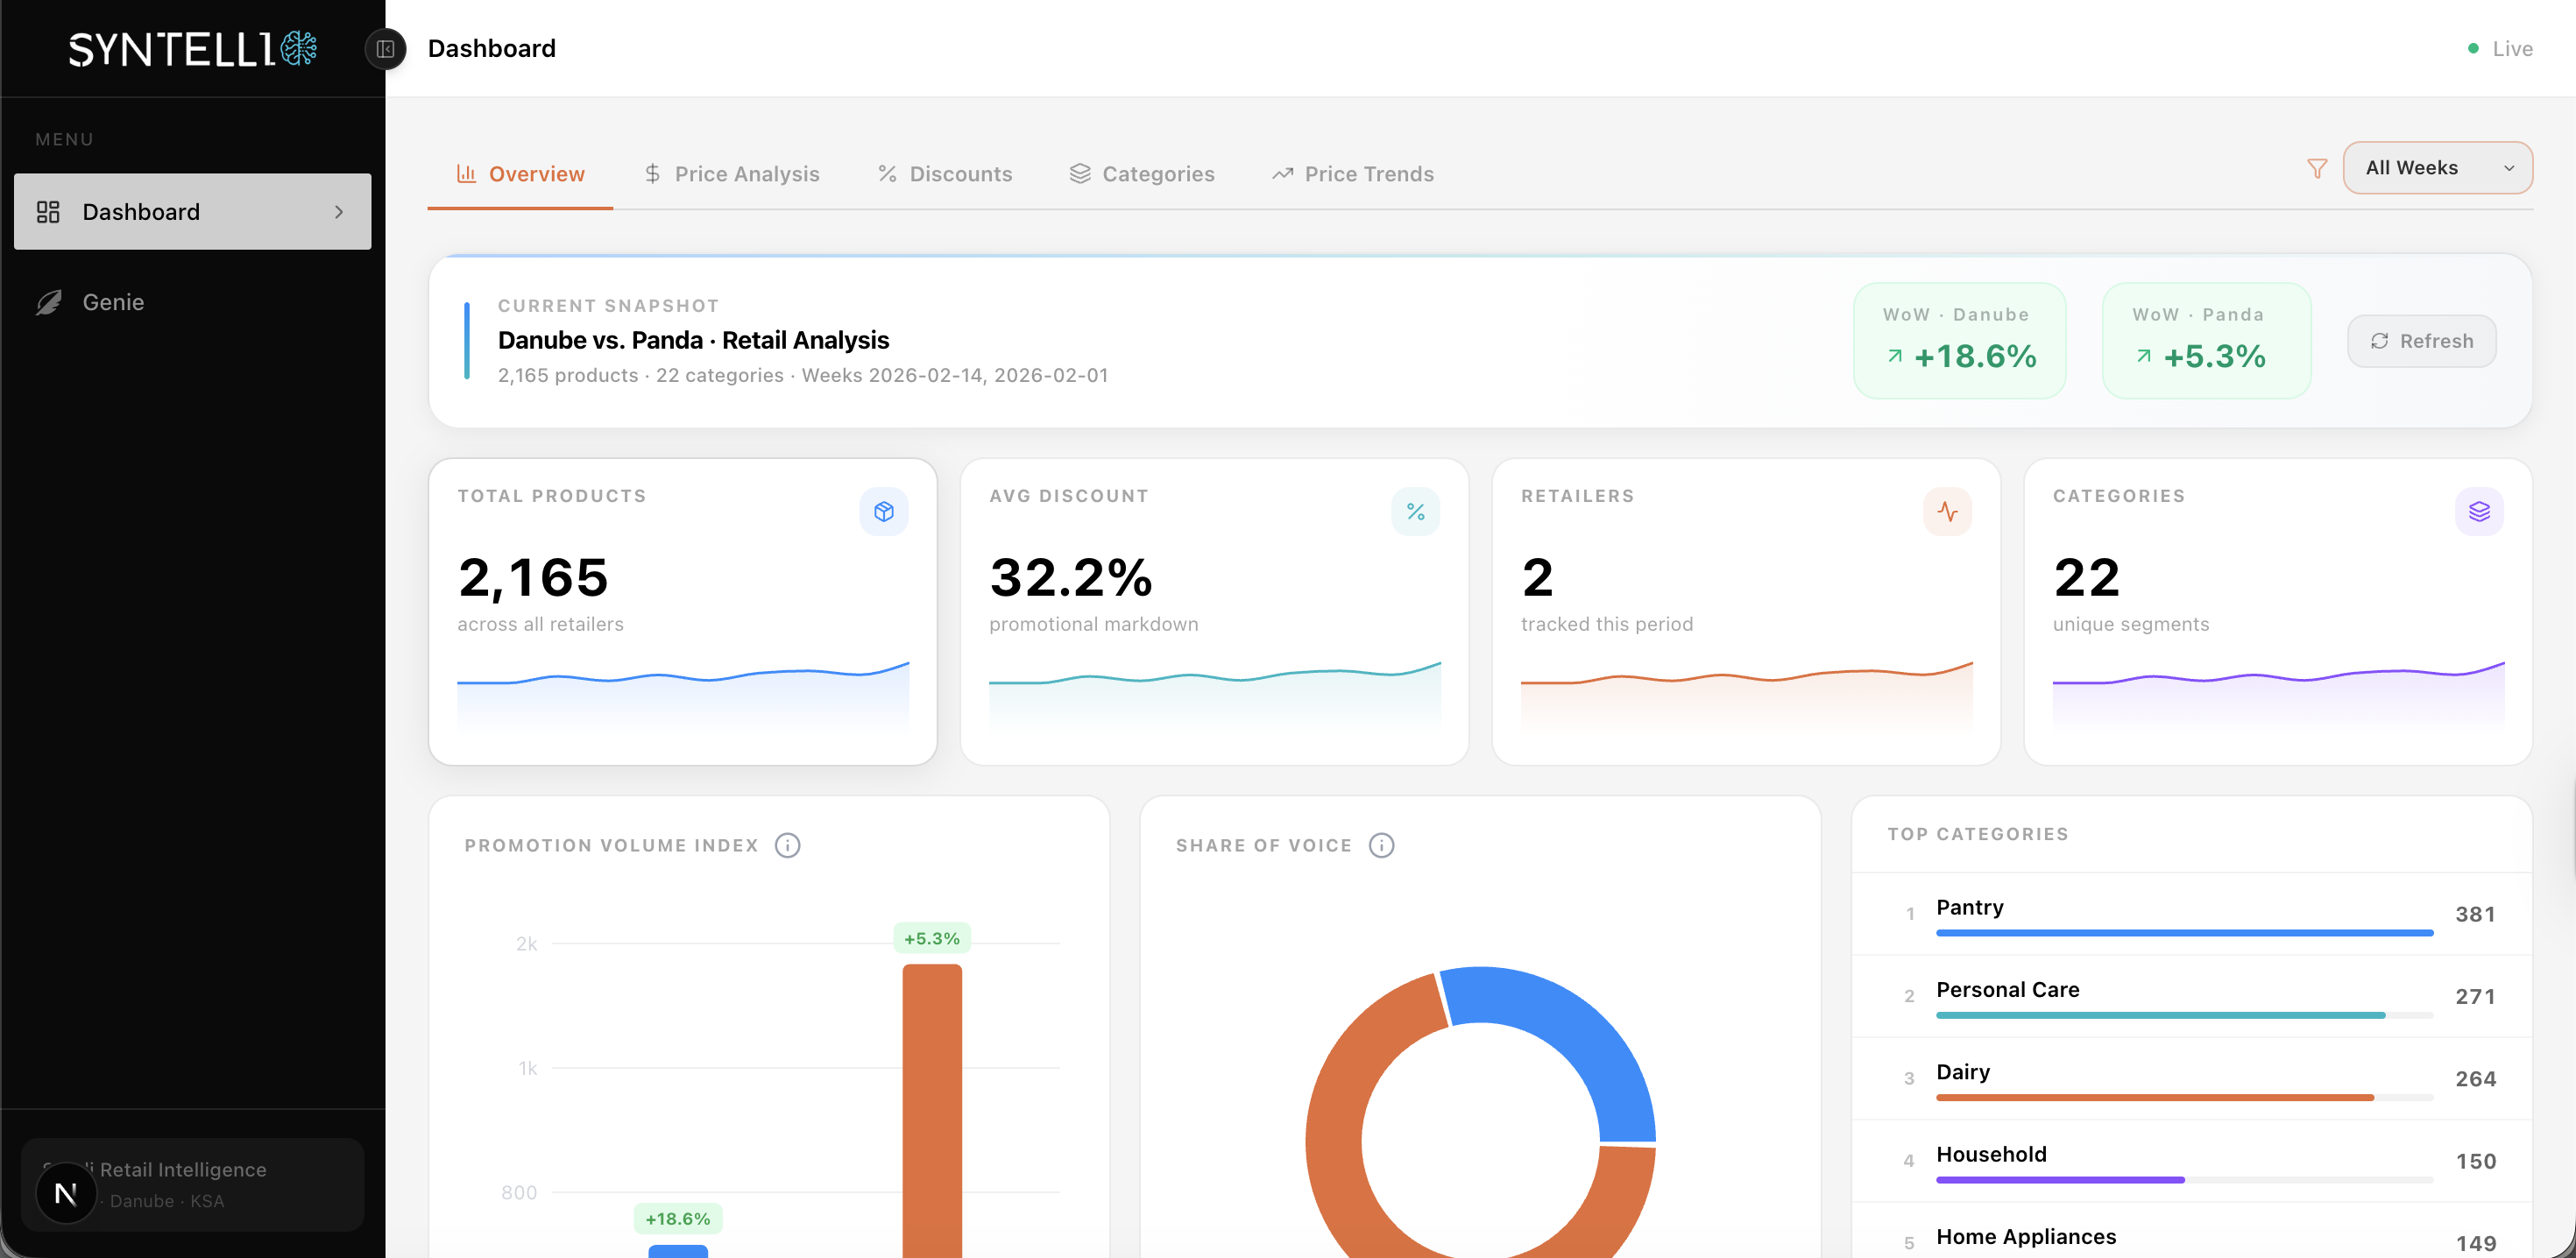Click the Household category progress bar
The width and height of the screenshot is (2576, 1258).
(2184, 1180)
